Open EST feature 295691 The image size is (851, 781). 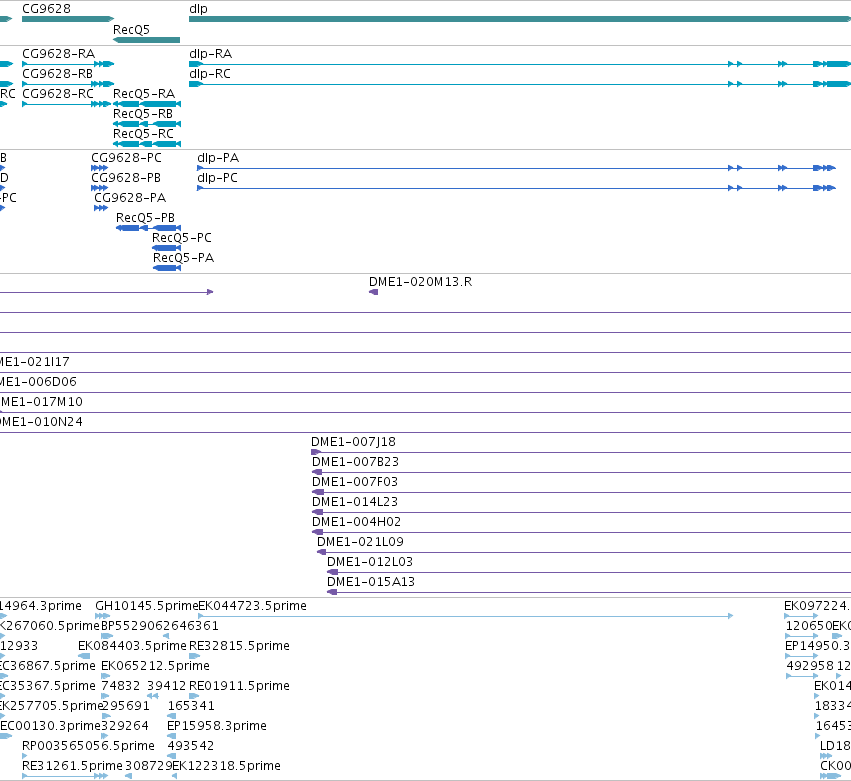click(106, 716)
